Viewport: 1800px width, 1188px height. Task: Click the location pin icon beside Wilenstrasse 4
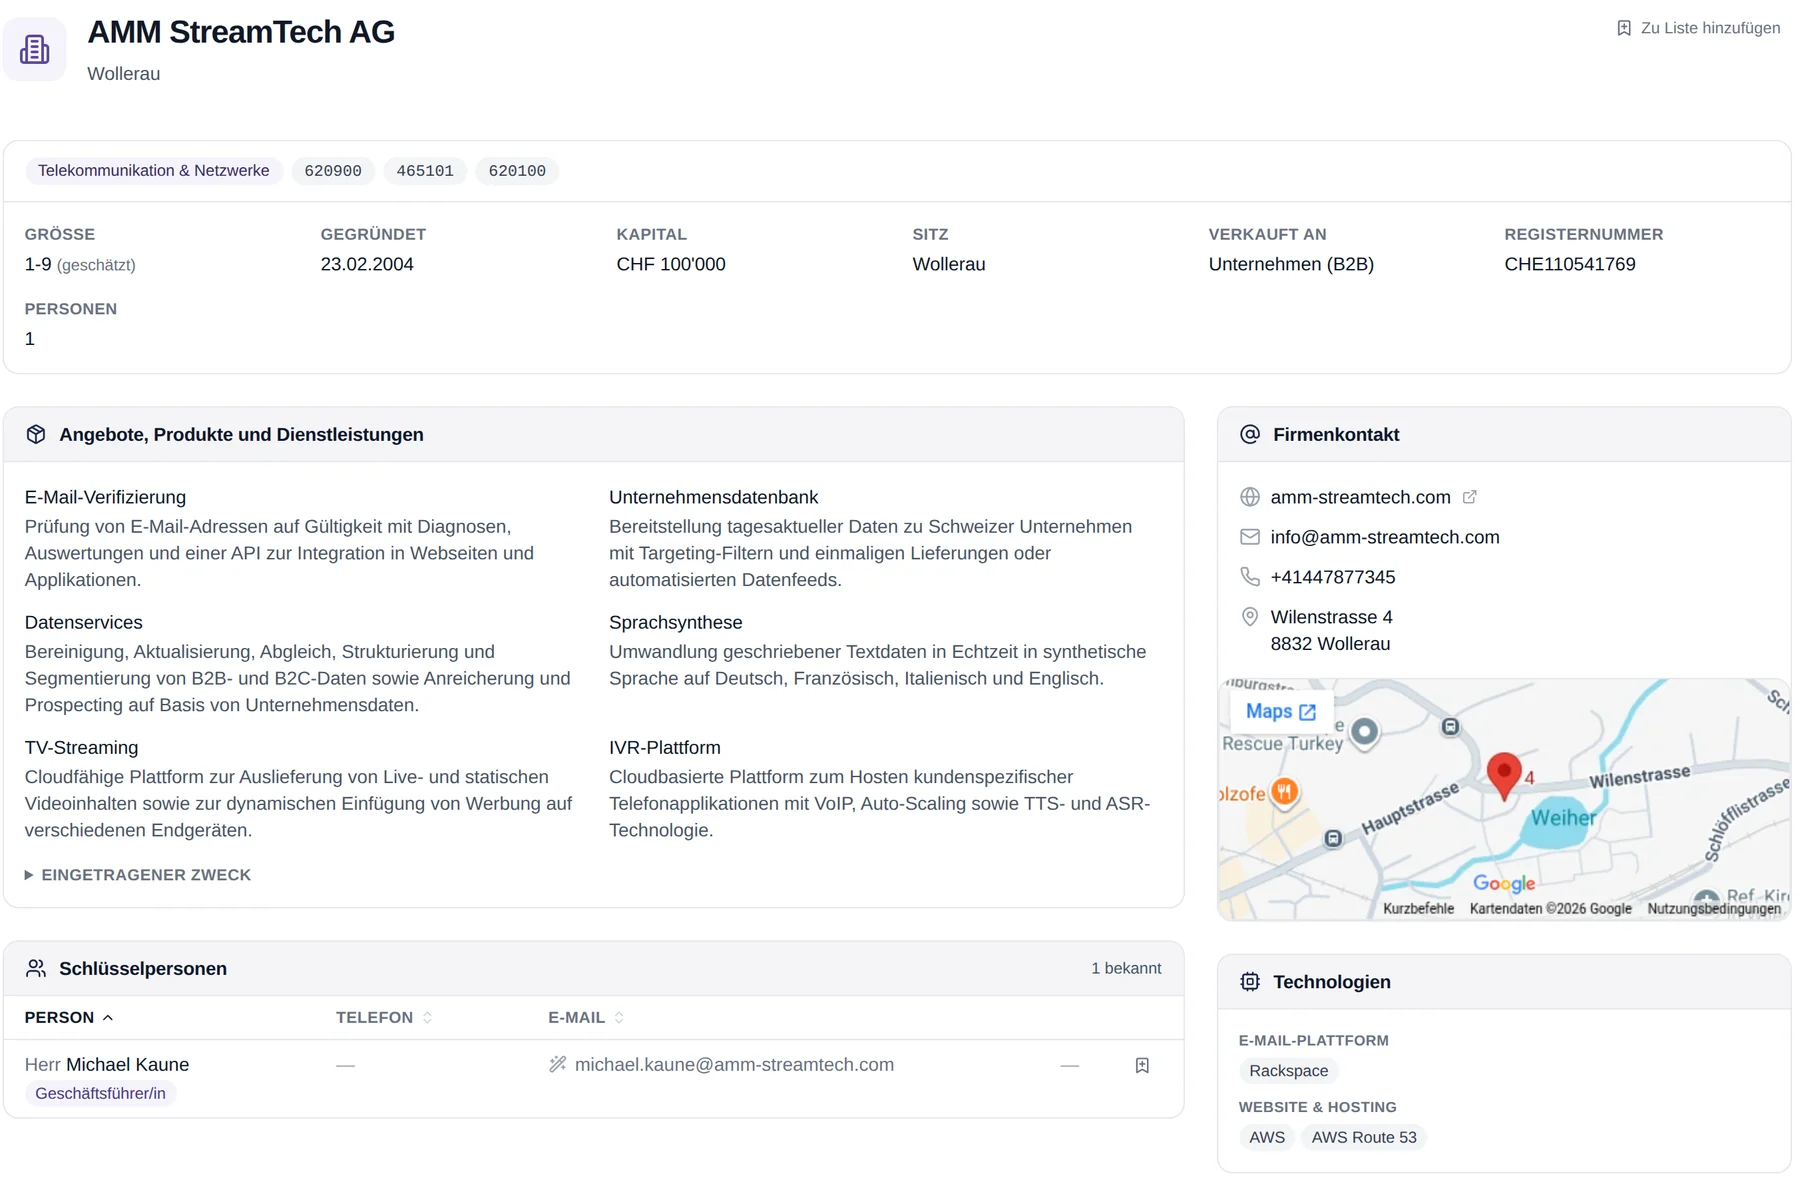click(x=1250, y=617)
